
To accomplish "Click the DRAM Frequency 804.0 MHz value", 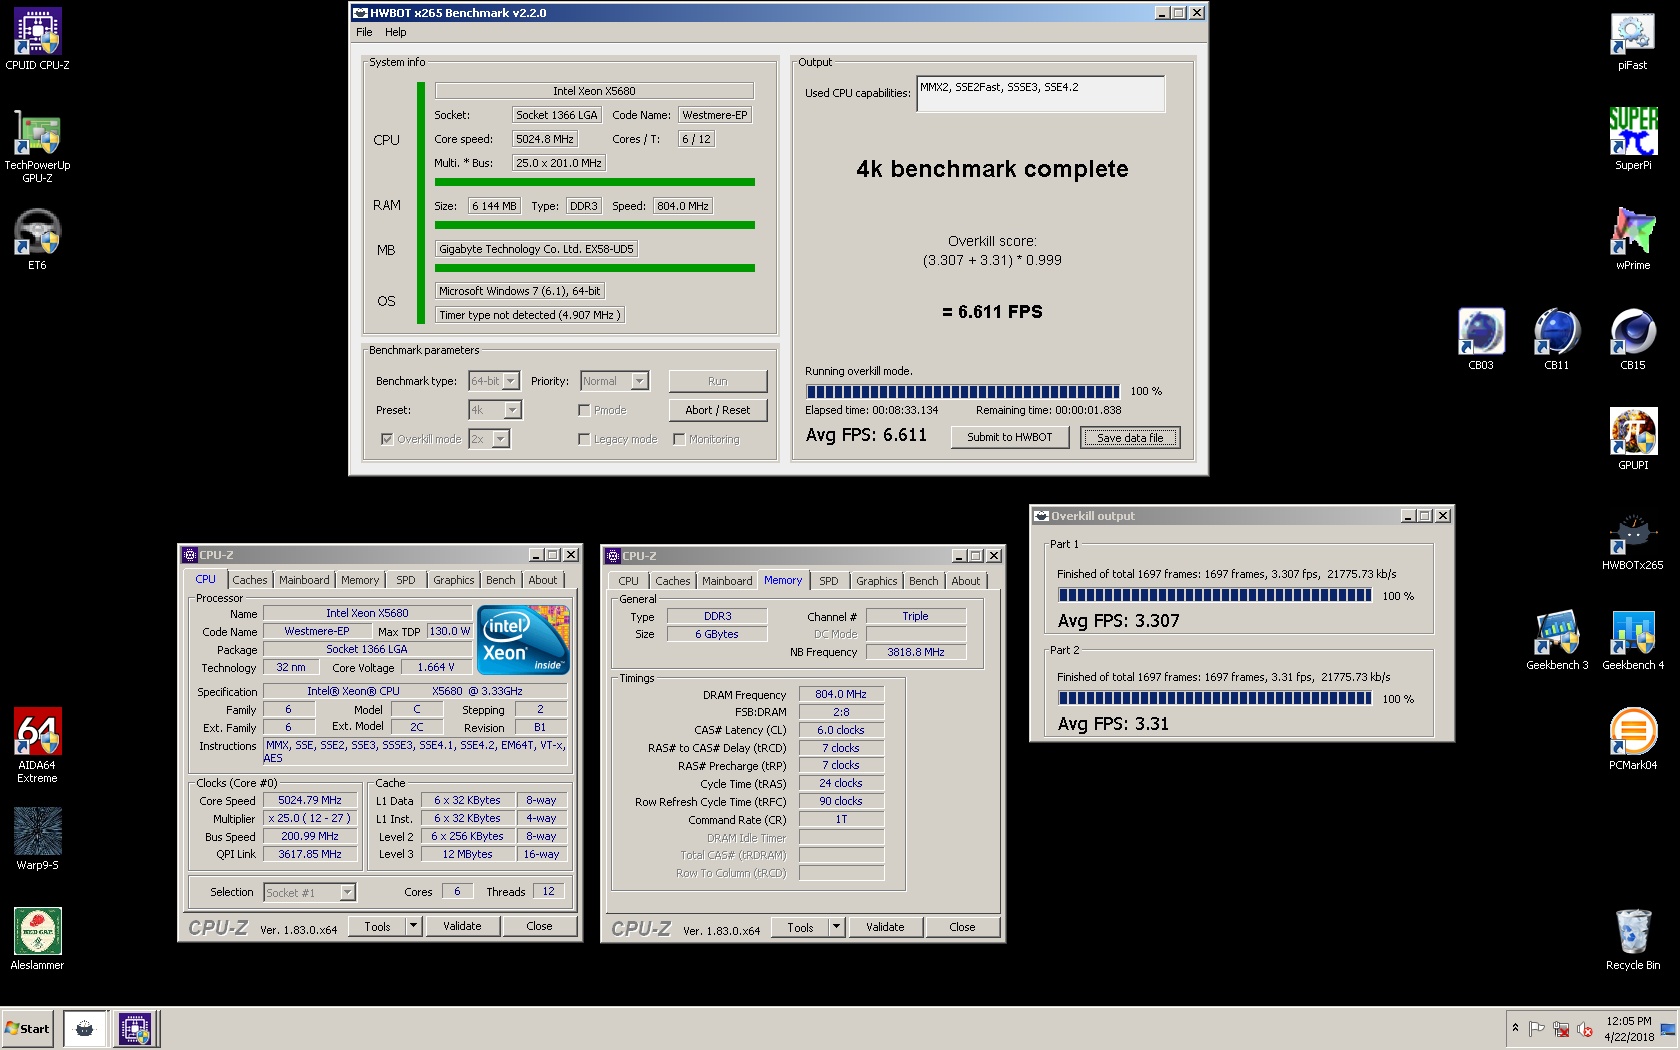I will pos(841,694).
